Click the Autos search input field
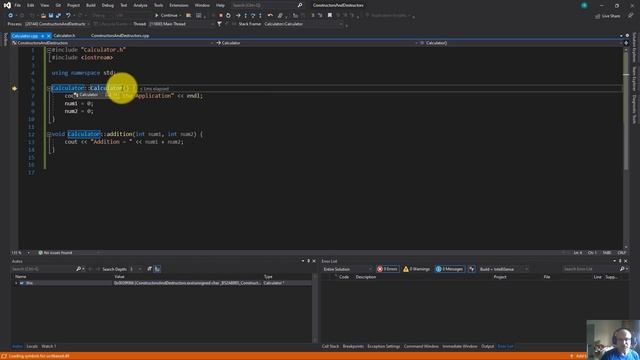The image size is (640, 360). [x=43, y=269]
